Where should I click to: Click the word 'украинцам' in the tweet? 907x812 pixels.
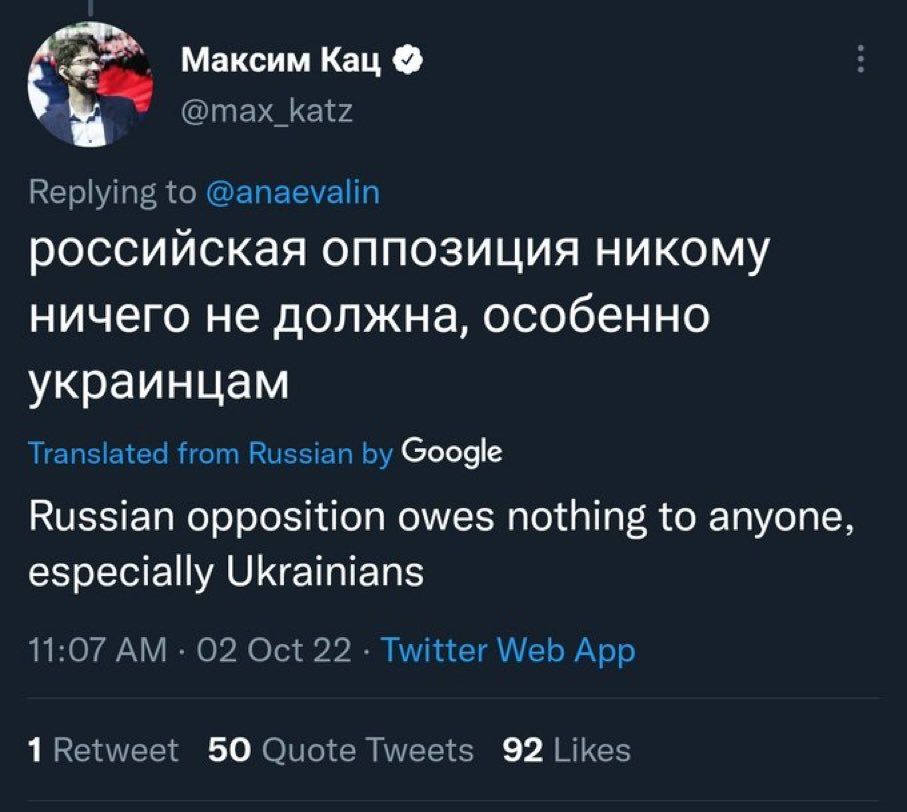pyautogui.click(x=157, y=382)
